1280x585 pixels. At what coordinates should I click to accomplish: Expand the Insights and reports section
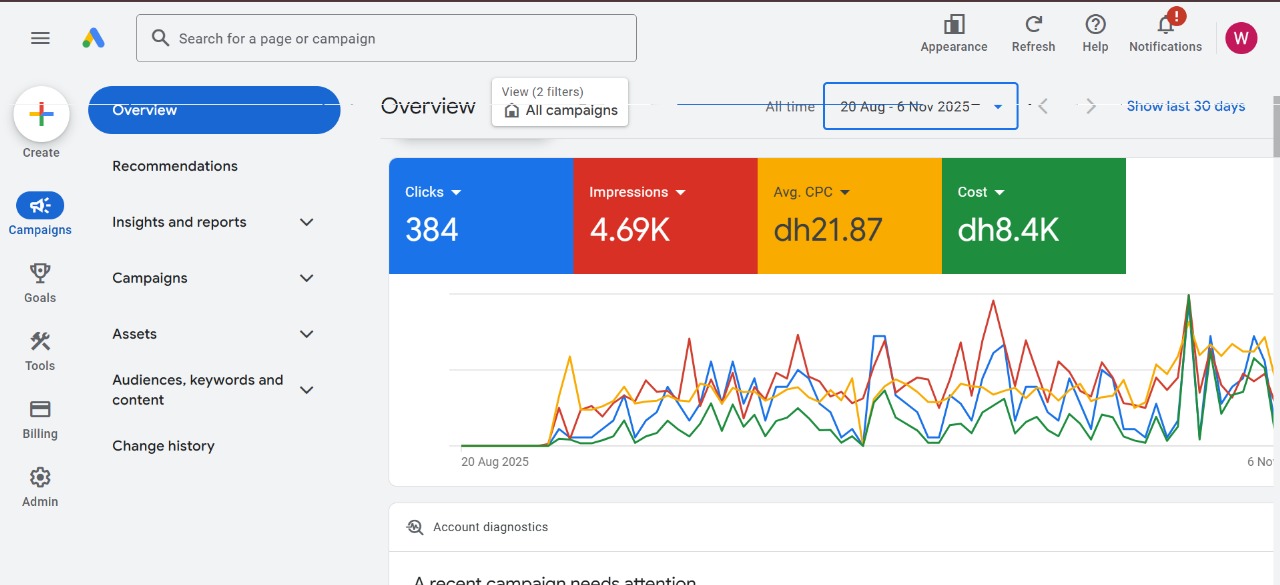click(213, 222)
